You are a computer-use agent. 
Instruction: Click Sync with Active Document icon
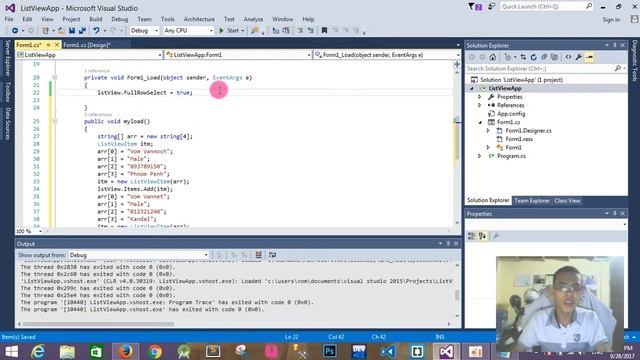click(523, 57)
